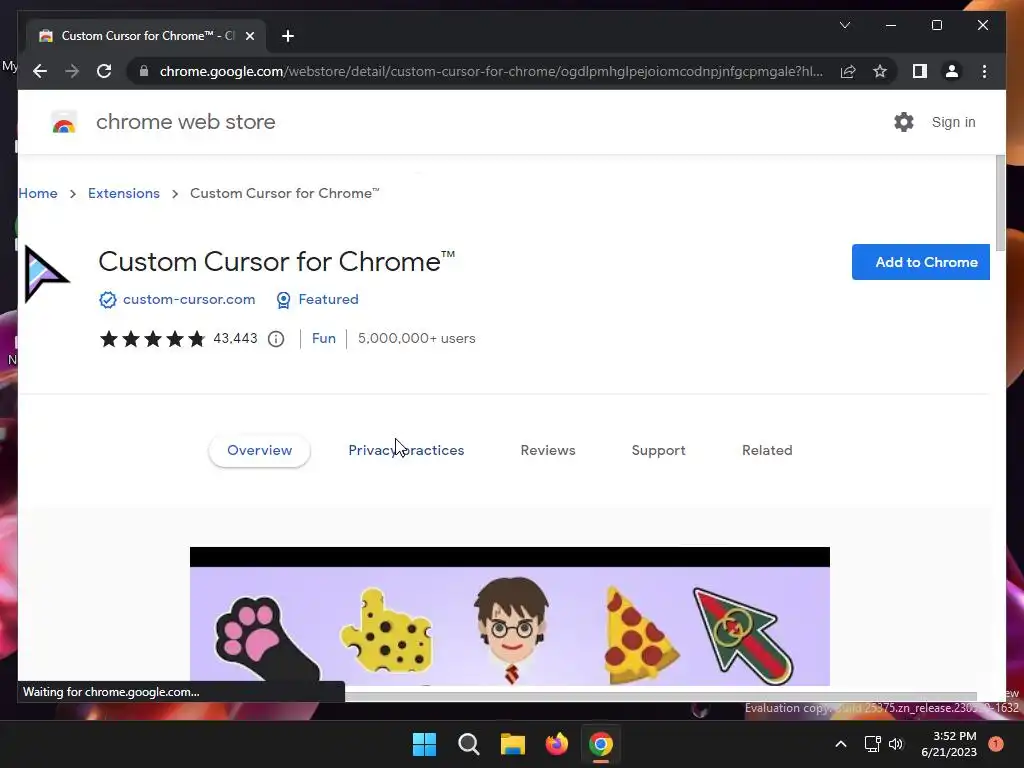
Task: Reload the page with the refresh icon
Action: pyautogui.click(x=104, y=71)
